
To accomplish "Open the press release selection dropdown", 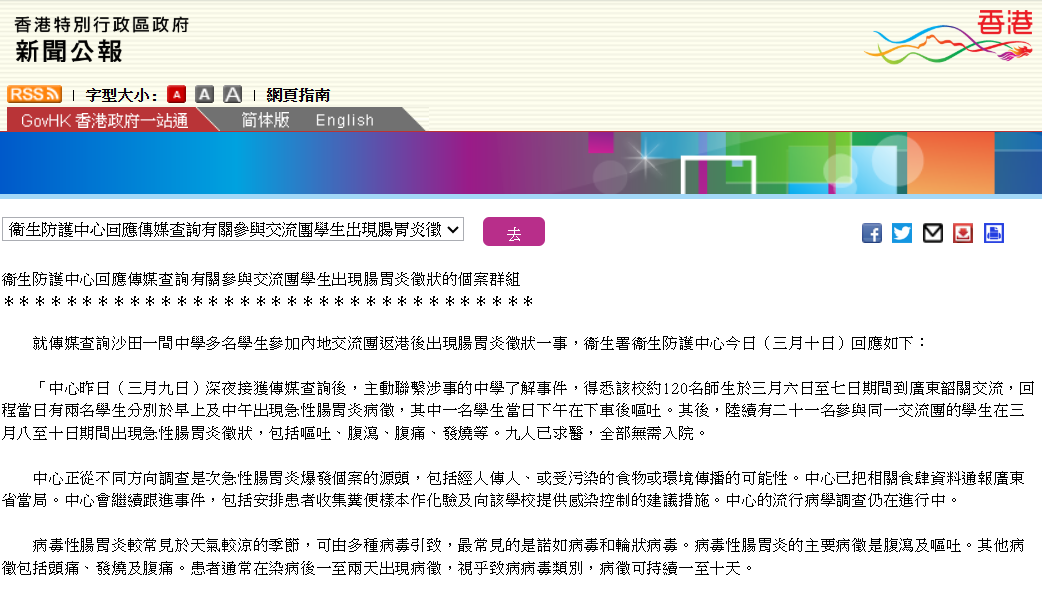I will click(x=232, y=229).
